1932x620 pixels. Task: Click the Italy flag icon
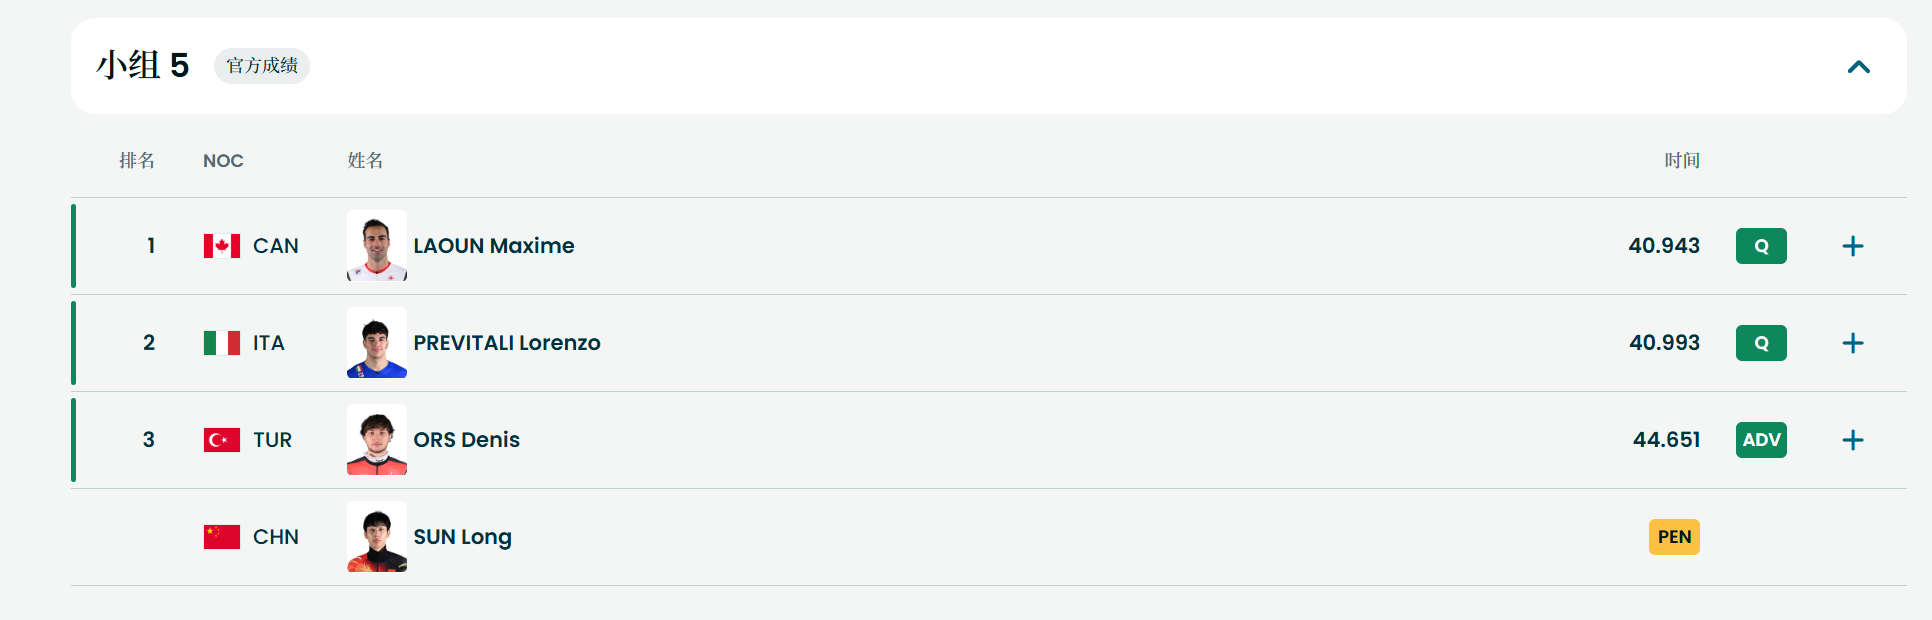221,343
